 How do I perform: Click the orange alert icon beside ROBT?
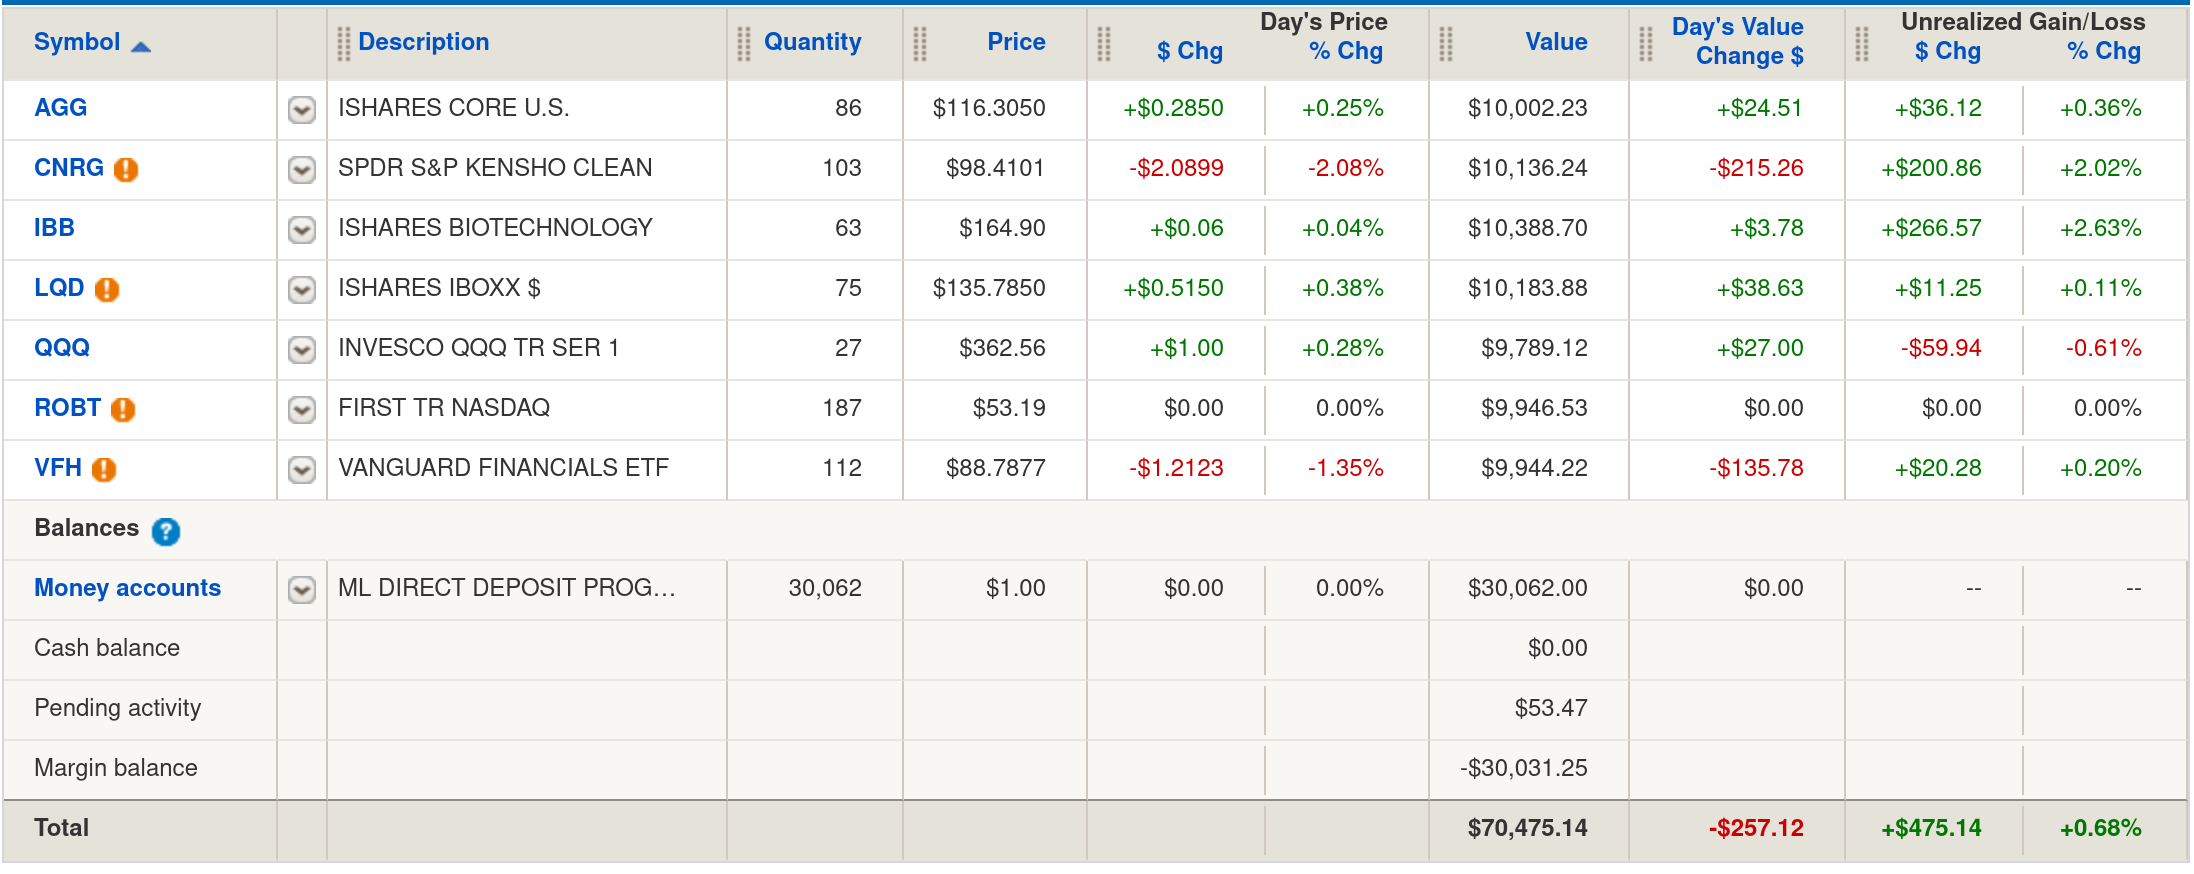pos(123,409)
